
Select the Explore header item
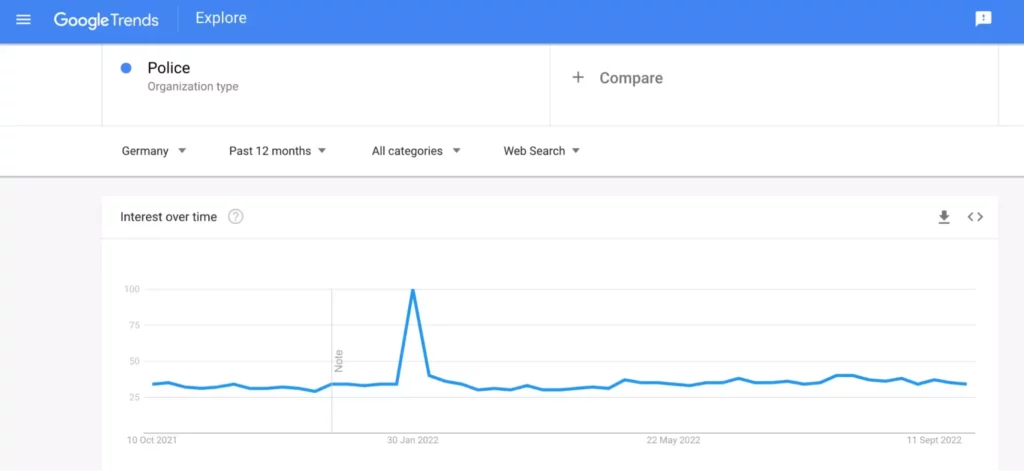(x=221, y=18)
